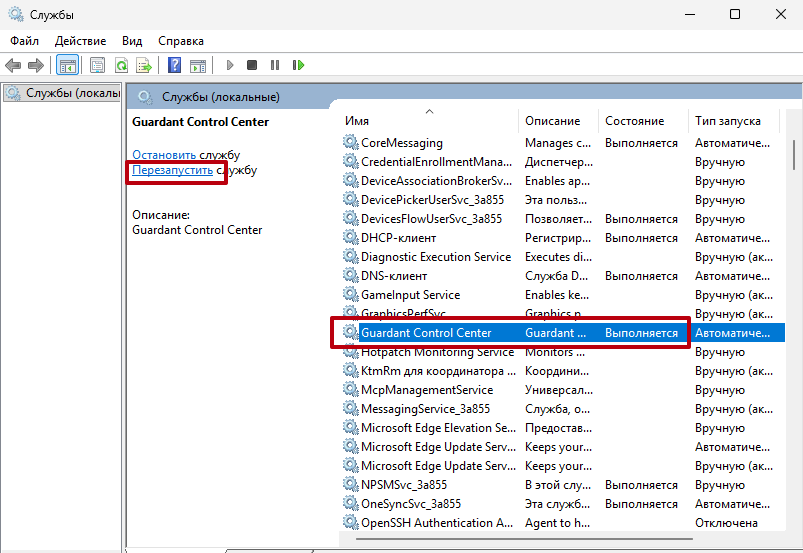
Task: Open the Файл menu
Action: (24, 41)
